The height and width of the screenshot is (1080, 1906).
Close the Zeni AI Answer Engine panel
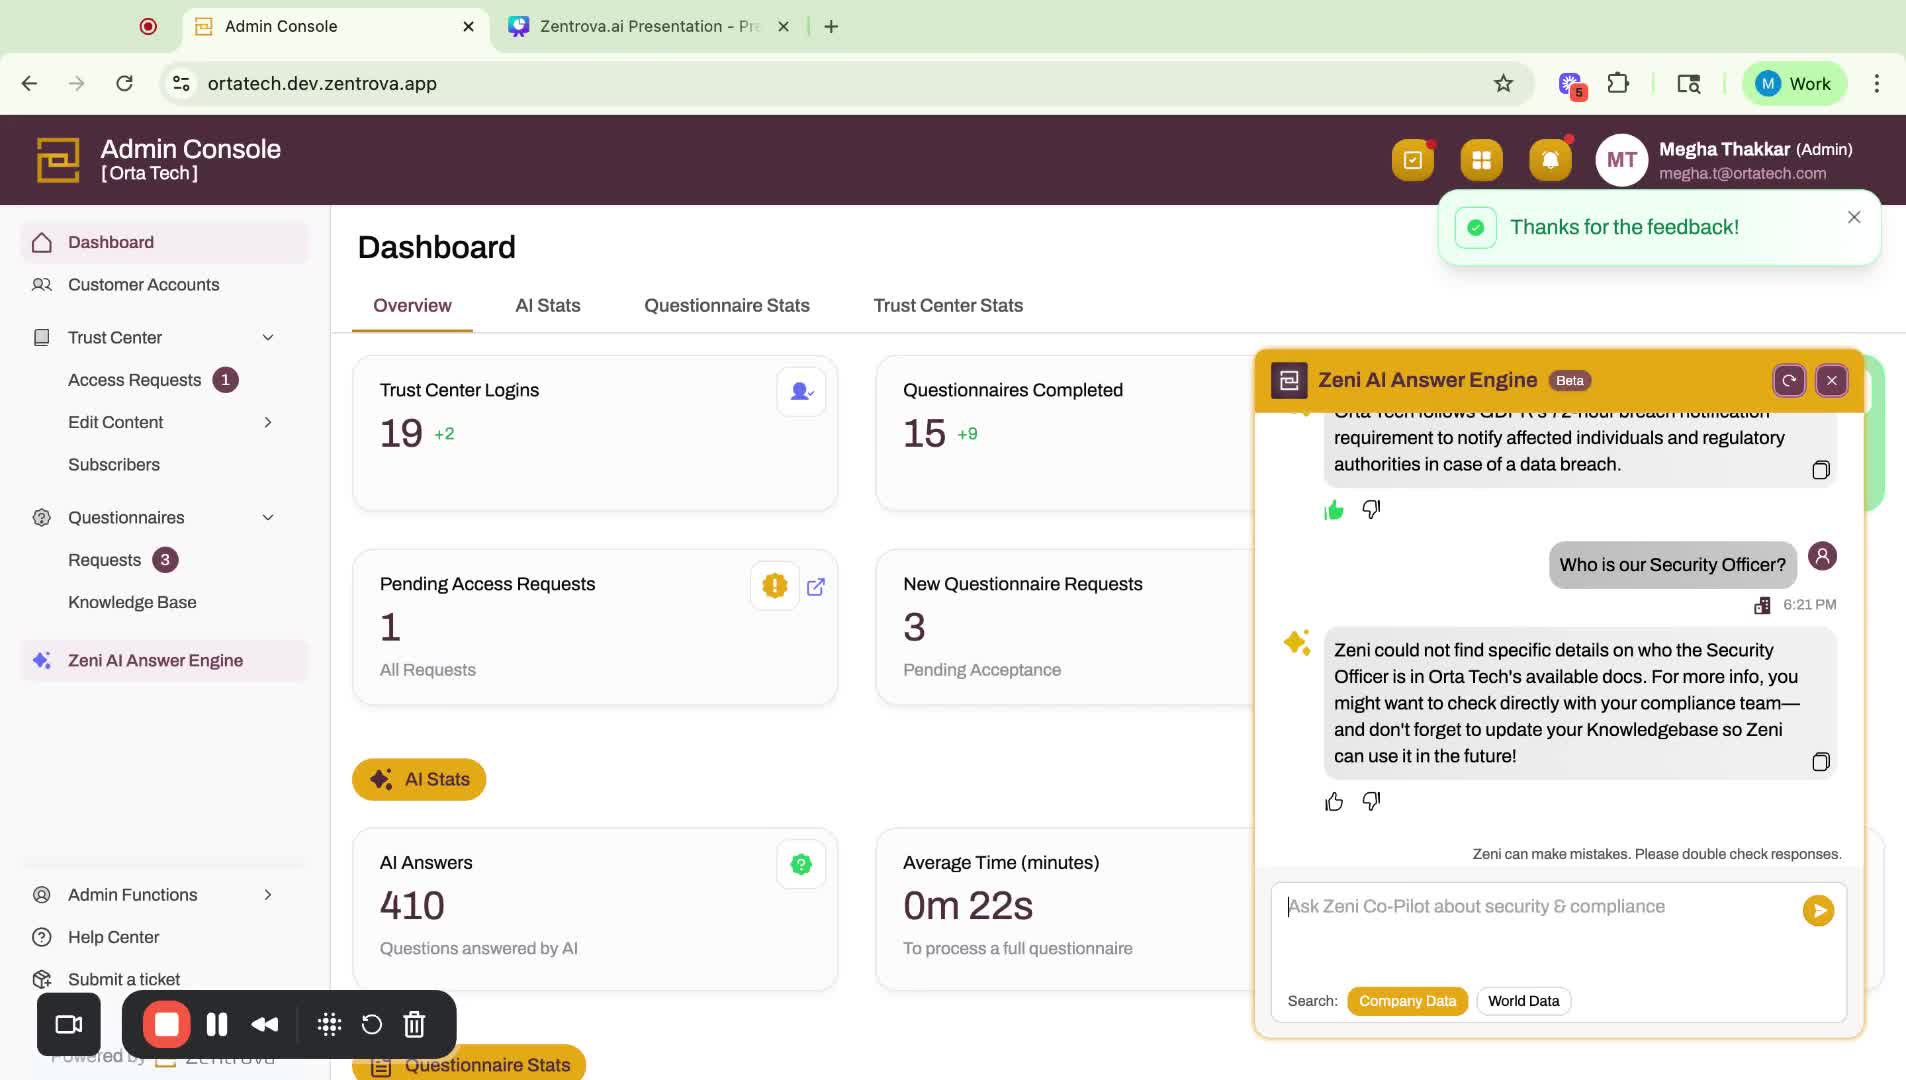click(1832, 380)
